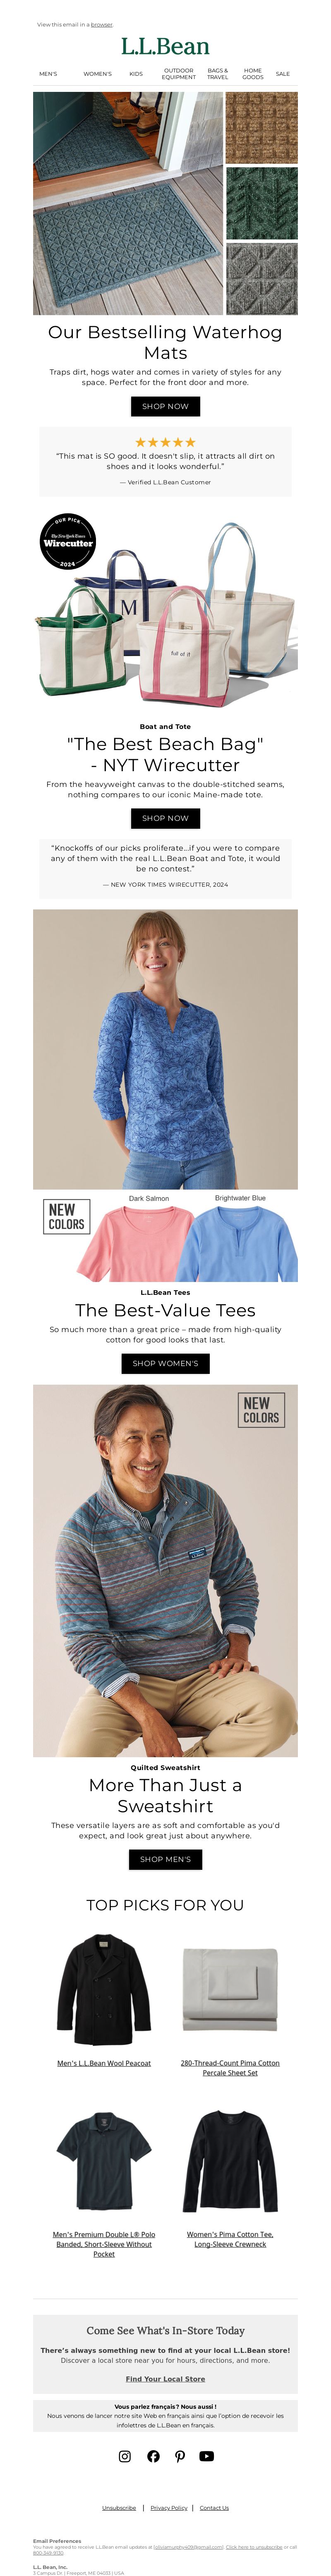The image size is (331, 2576).
Task: Click SHOP NOW under Waterhog Mats
Action: point(165,406)
